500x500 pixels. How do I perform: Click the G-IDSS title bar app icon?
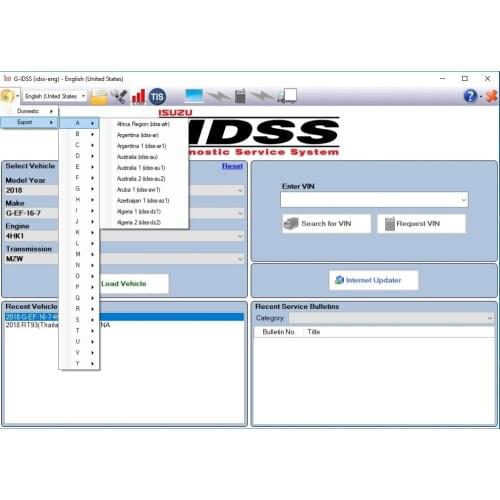point(7,78)
